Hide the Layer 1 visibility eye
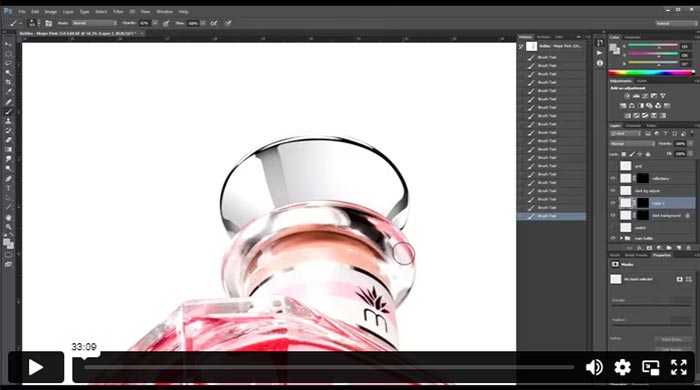Image resolution: width=700 pixels, height=390 pixels. (x=613, y=203)
